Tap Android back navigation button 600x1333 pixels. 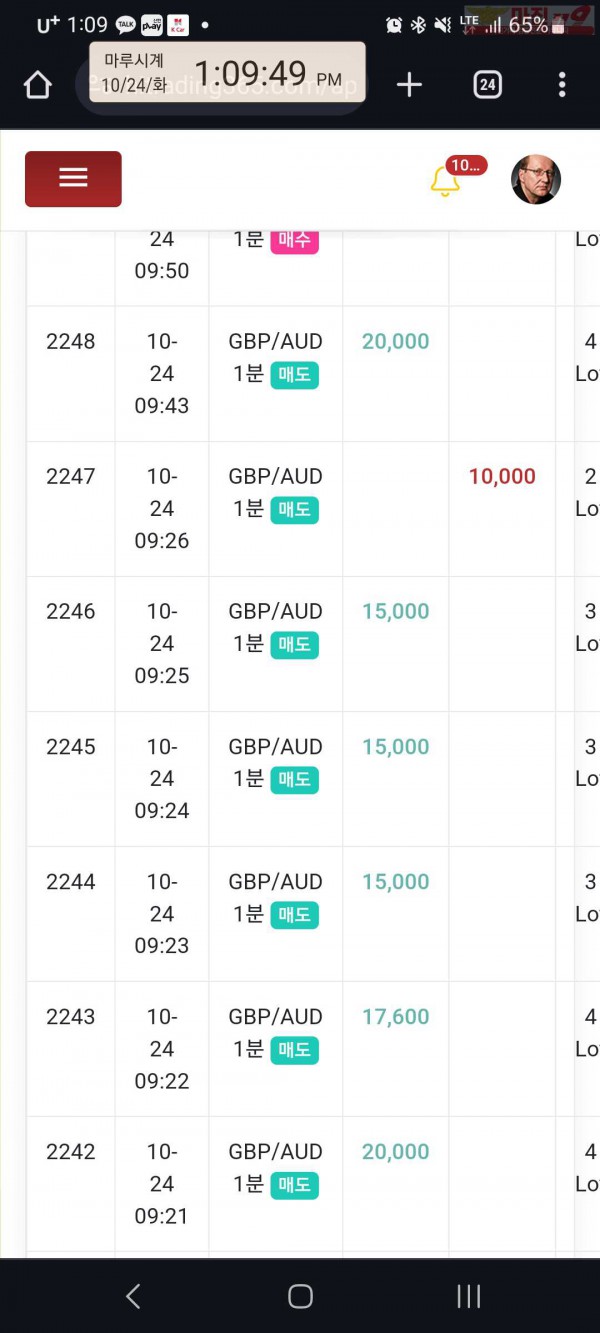point(133,1297)
